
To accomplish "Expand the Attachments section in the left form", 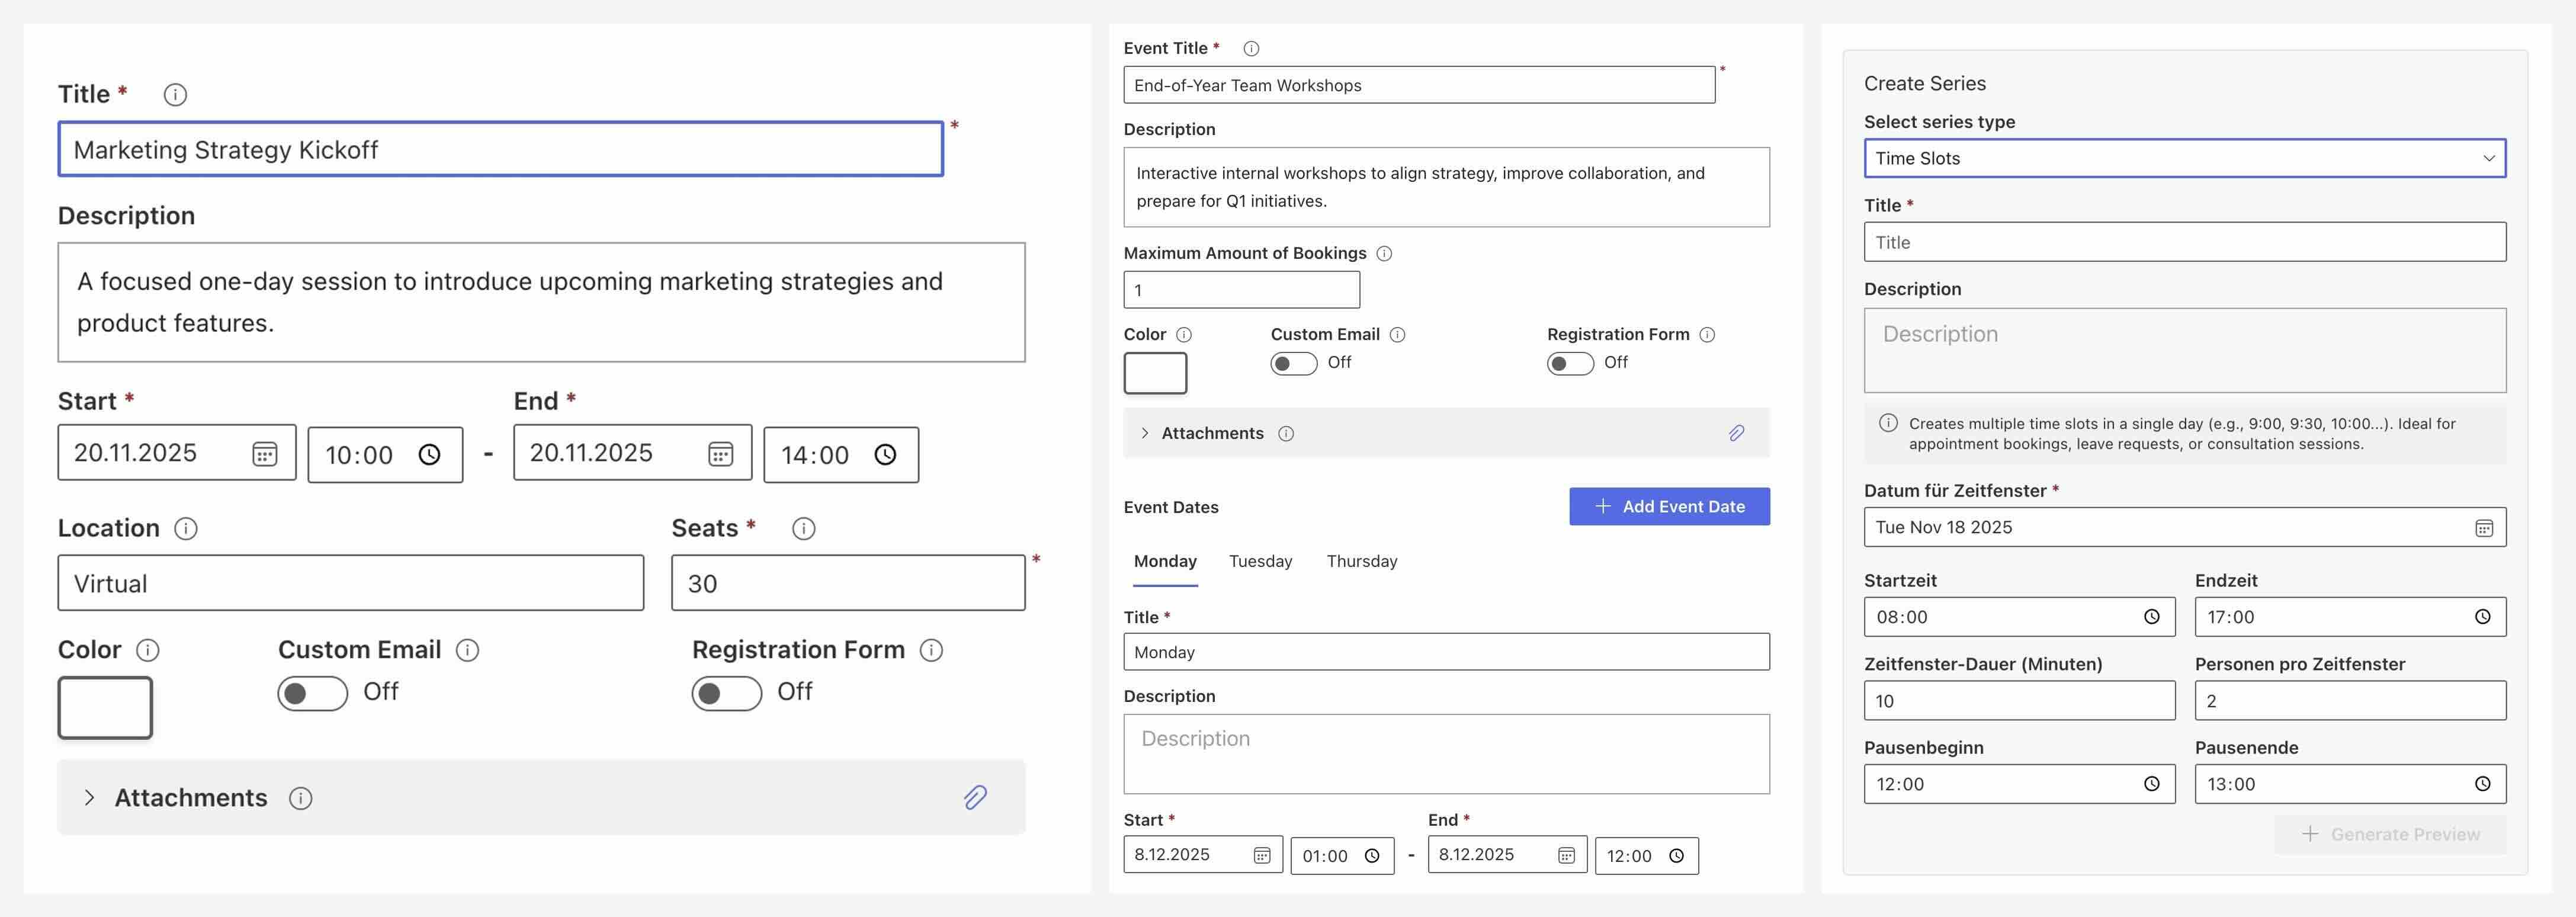I will 90,797.
